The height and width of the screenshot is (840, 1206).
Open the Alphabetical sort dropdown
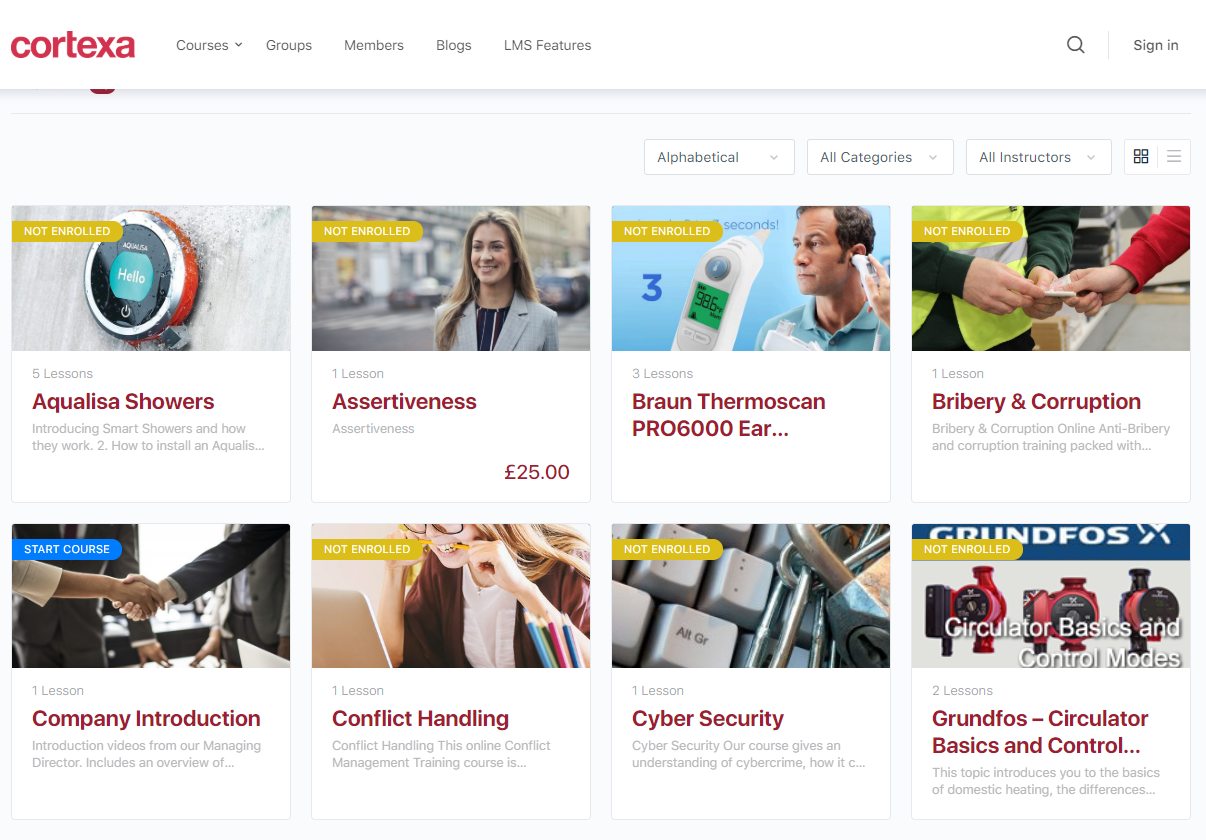coord(719,157)
